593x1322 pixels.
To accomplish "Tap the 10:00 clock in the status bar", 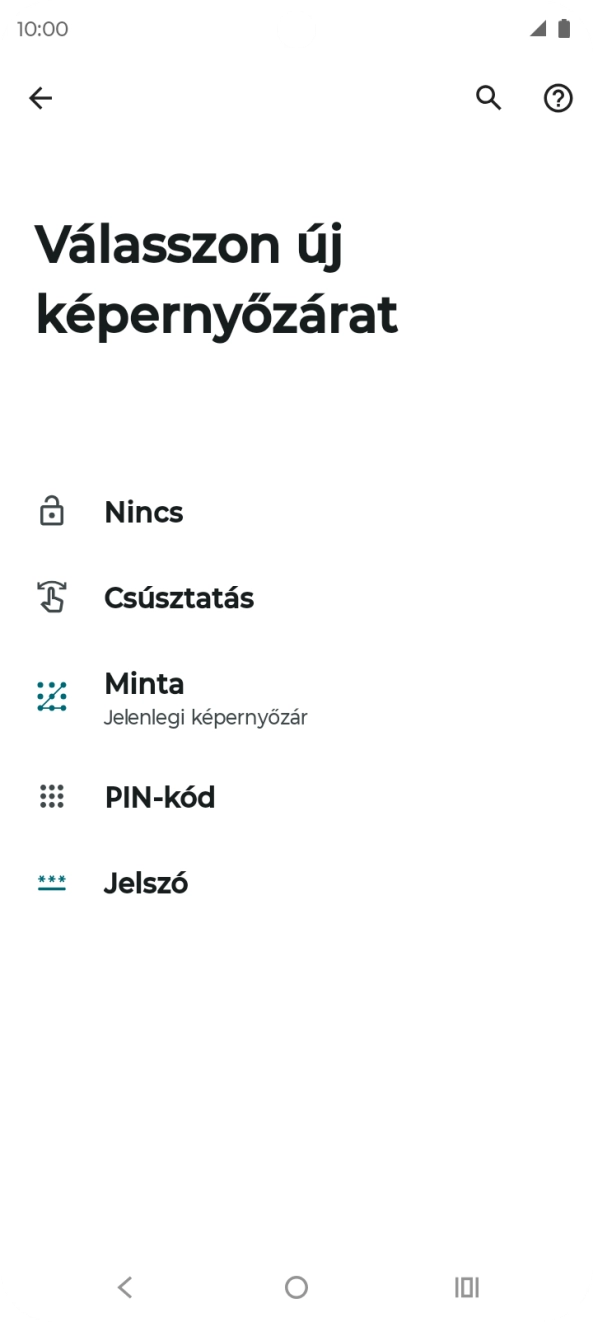I will 42,29.
